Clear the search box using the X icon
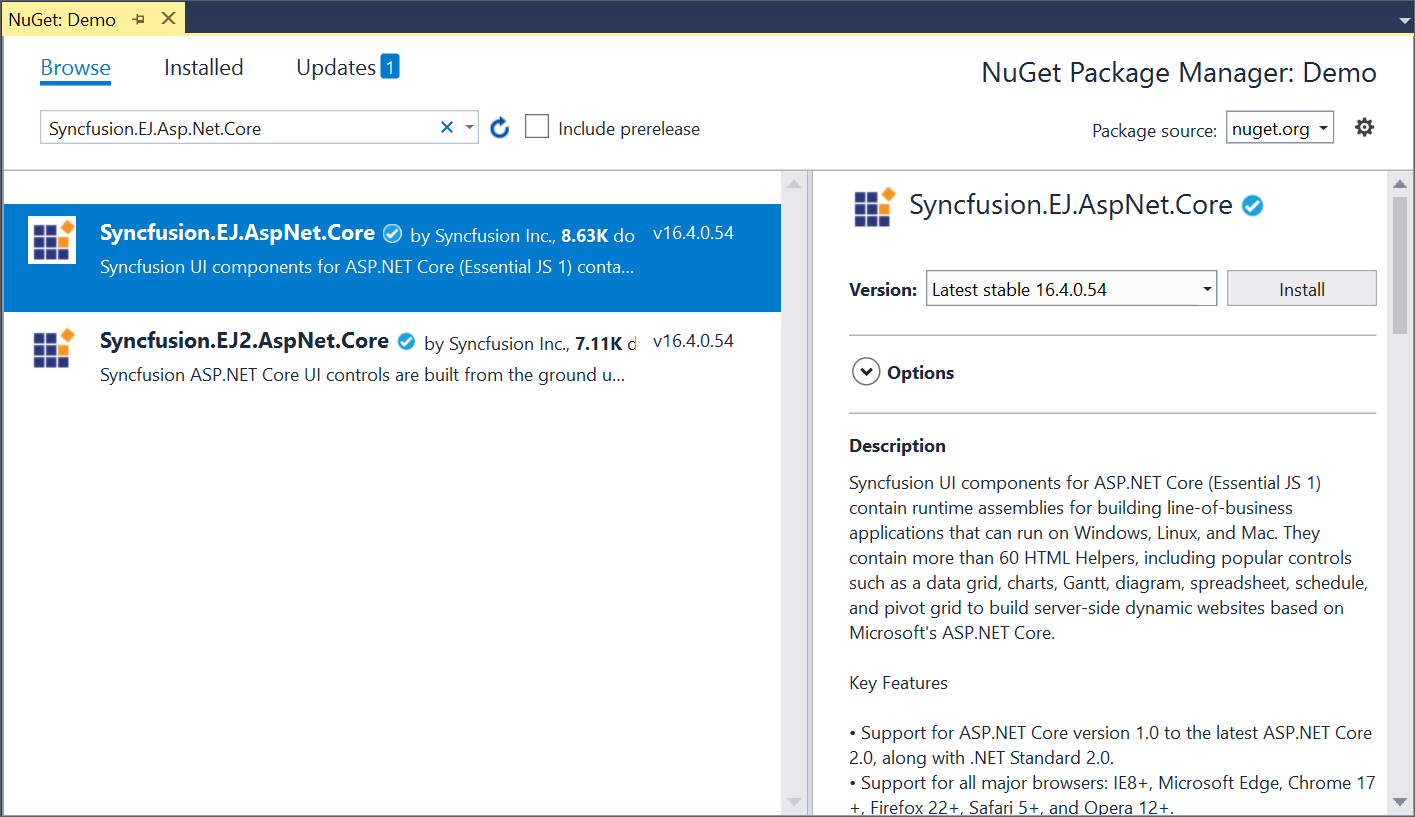The width and height of the screenshot is (1415, 817). coord(446,127)
